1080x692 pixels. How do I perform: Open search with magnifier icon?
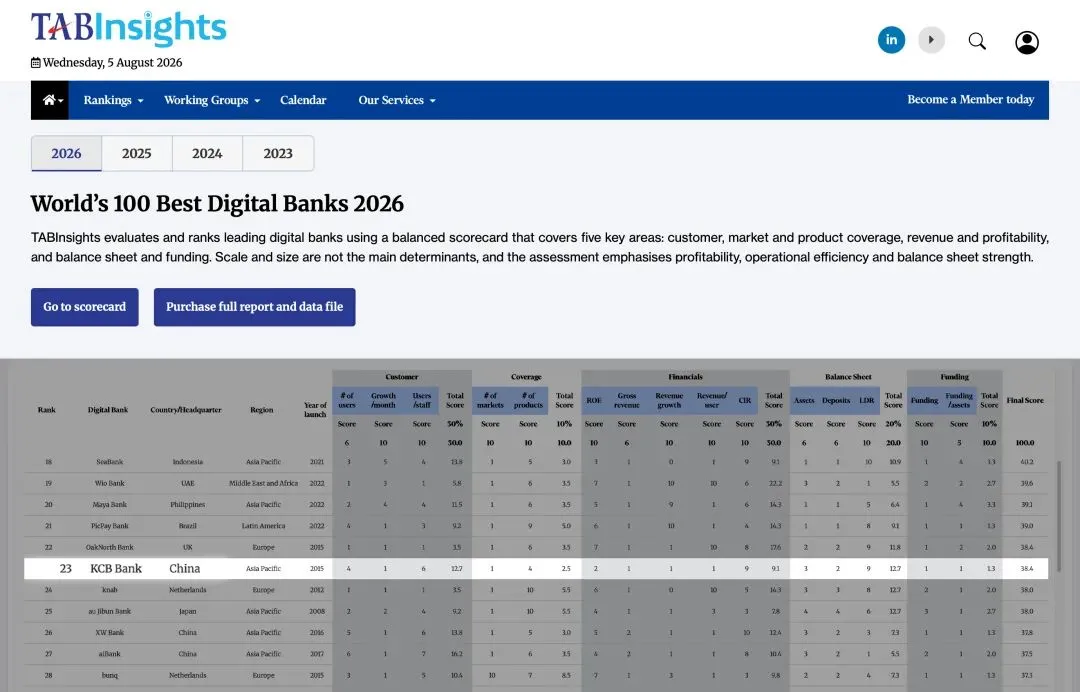tap(977, 41)
